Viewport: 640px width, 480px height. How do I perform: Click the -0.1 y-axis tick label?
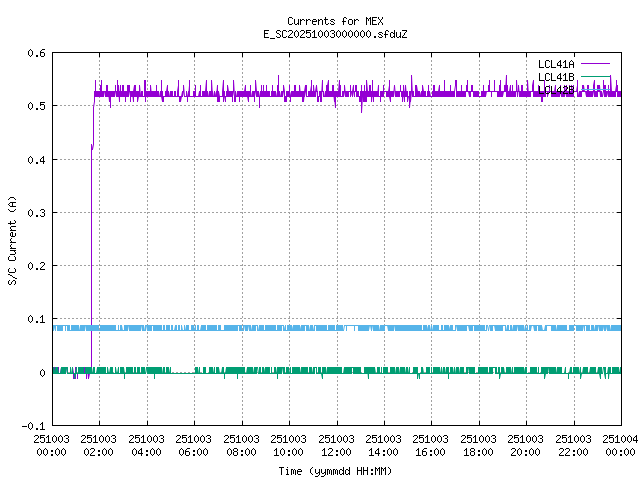click(33, 426)
